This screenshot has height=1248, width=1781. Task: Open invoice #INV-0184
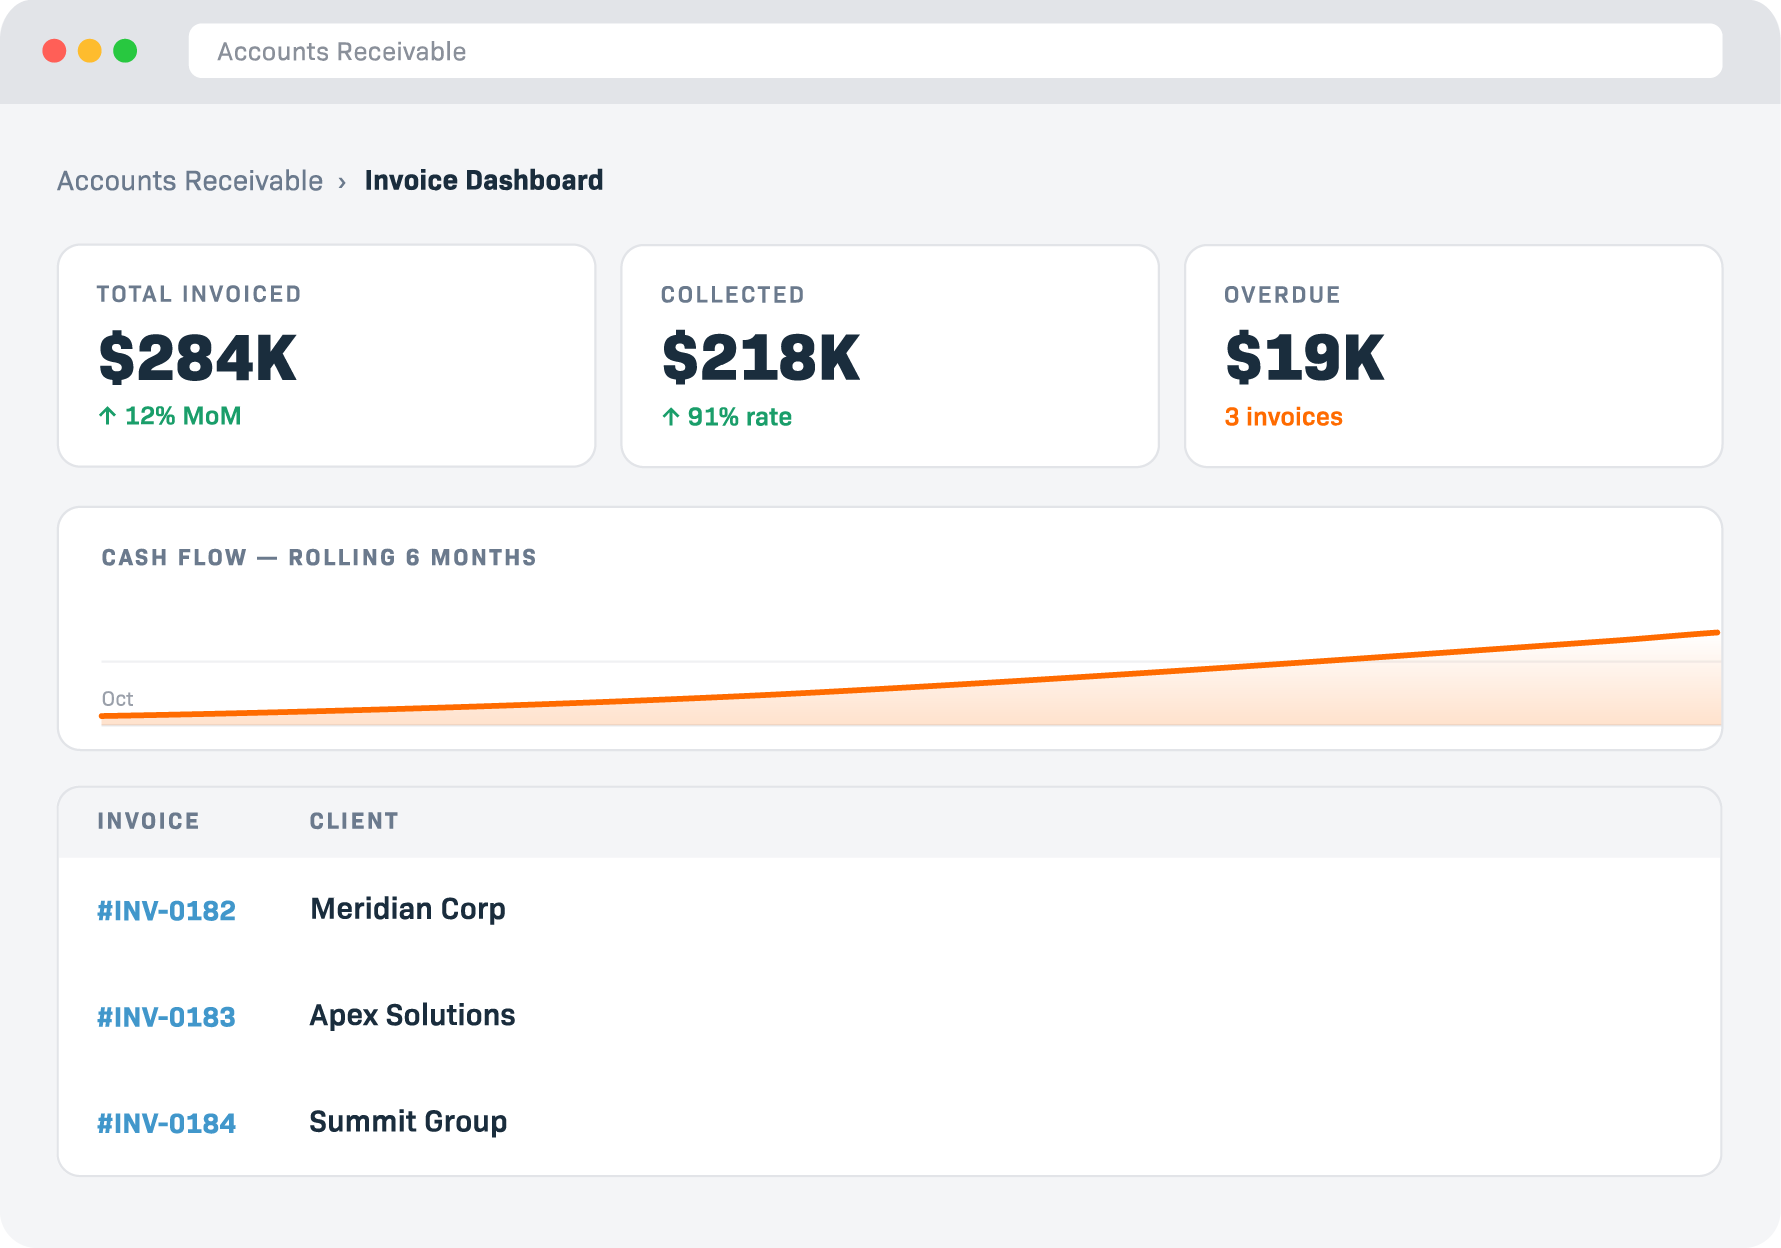click(166, 1124)
